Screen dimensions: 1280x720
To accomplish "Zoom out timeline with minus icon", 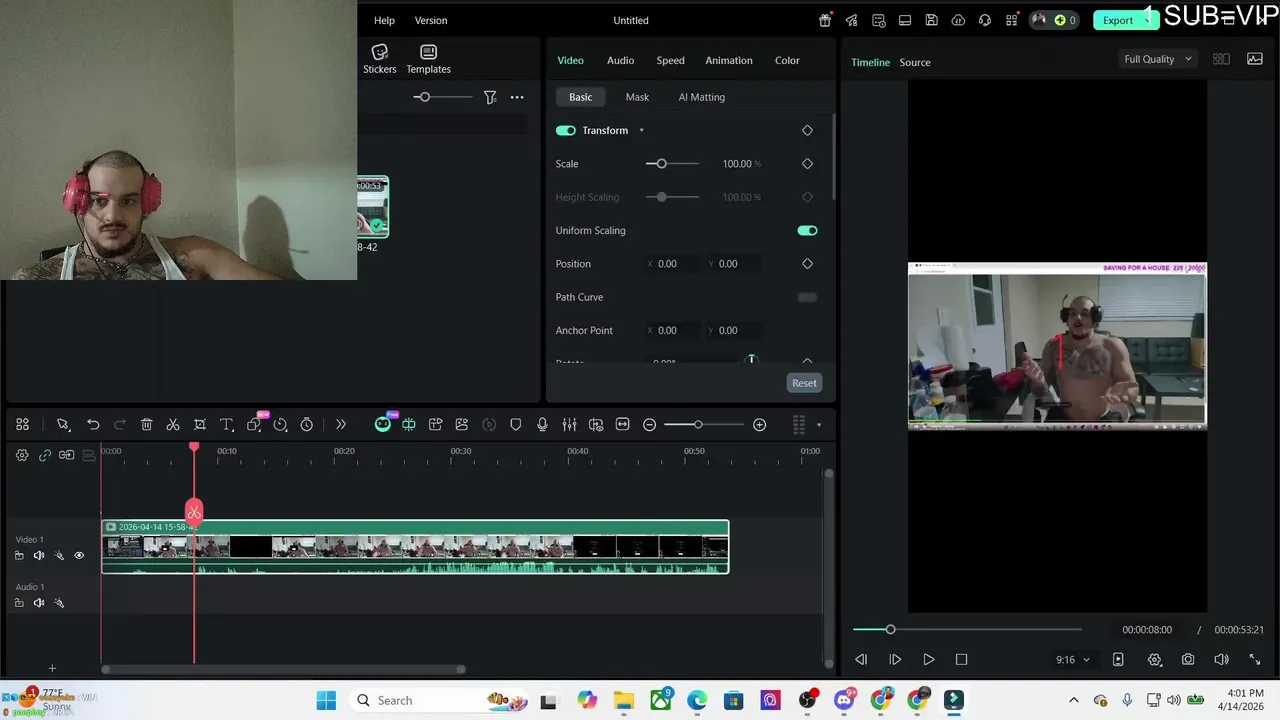I will [x=649, y=425].
